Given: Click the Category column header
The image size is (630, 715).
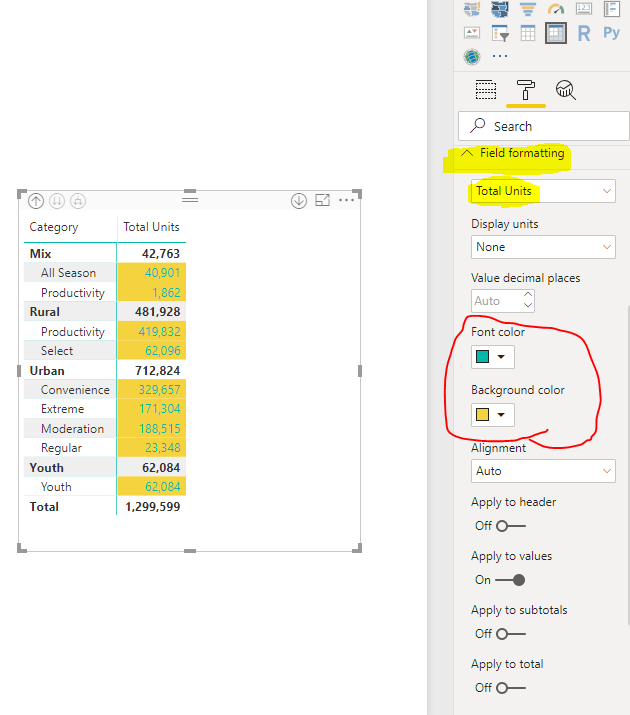Looking at the screenshot, I should (54, 227).
